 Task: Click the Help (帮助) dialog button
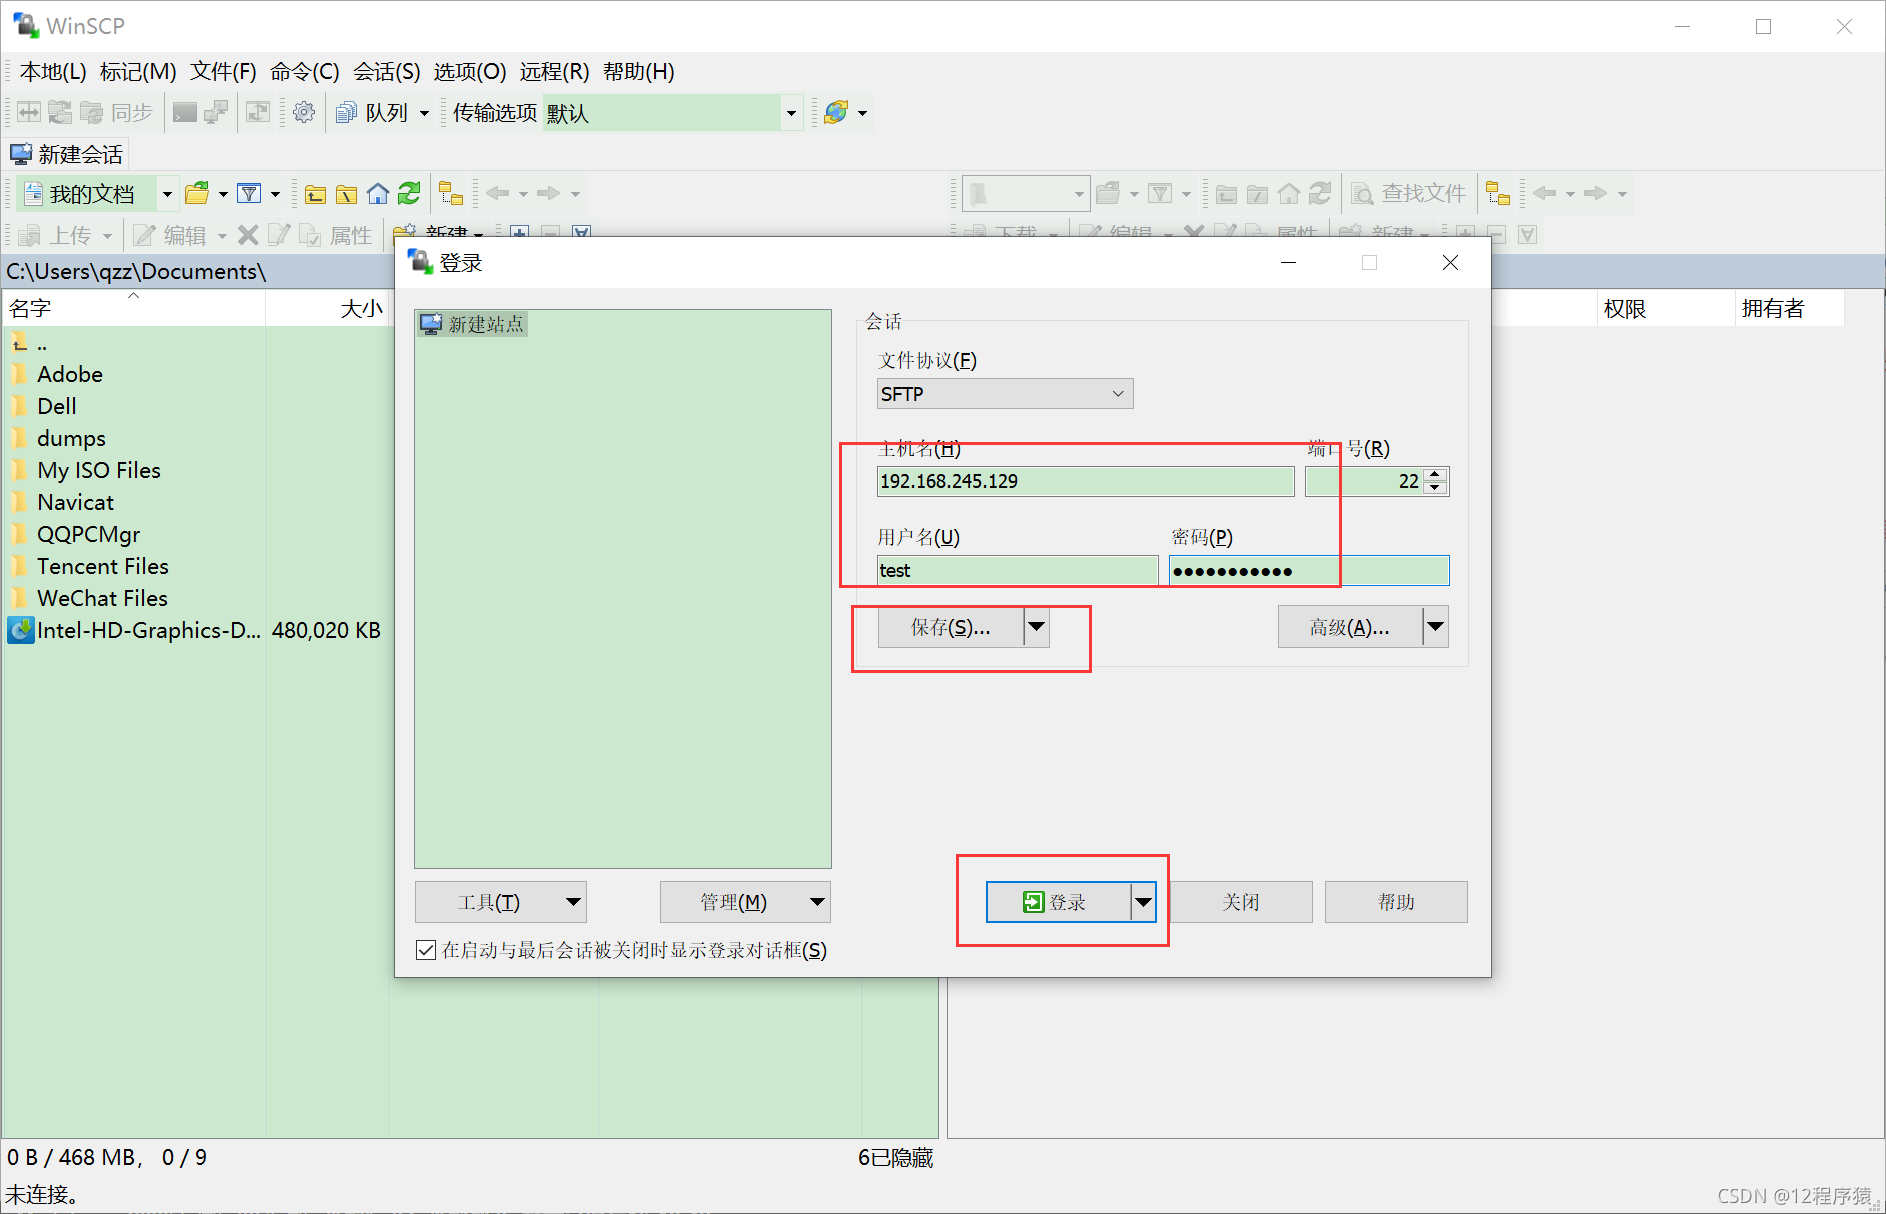(1396, 902)
